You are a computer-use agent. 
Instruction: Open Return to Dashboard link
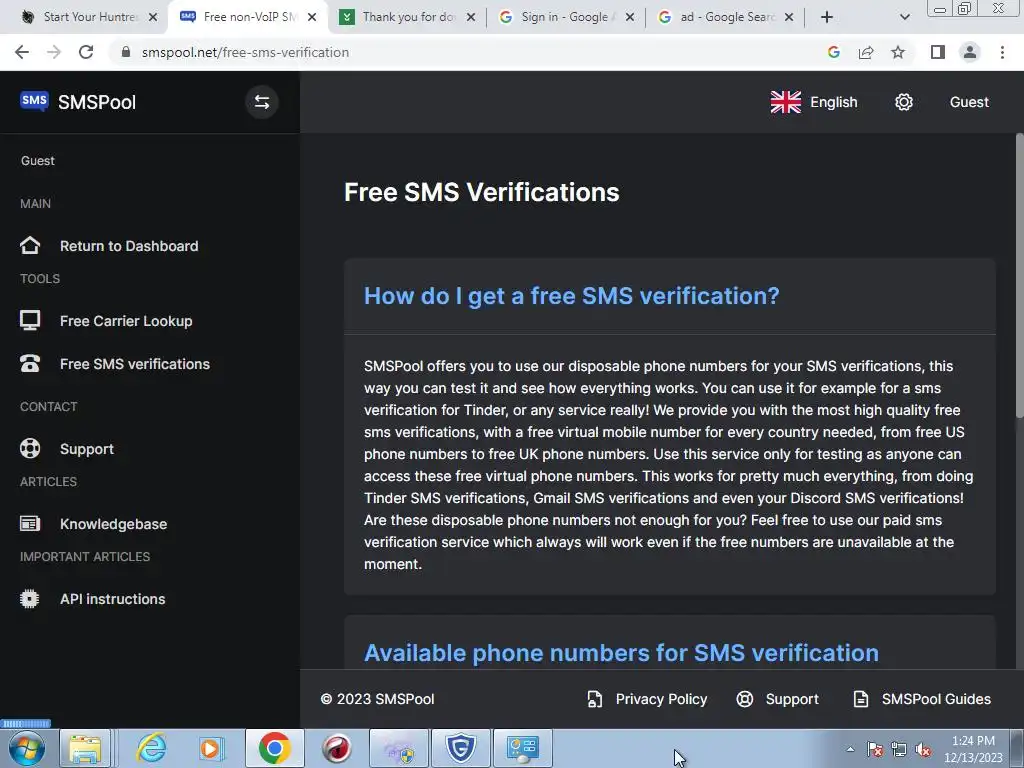point(129,246)
